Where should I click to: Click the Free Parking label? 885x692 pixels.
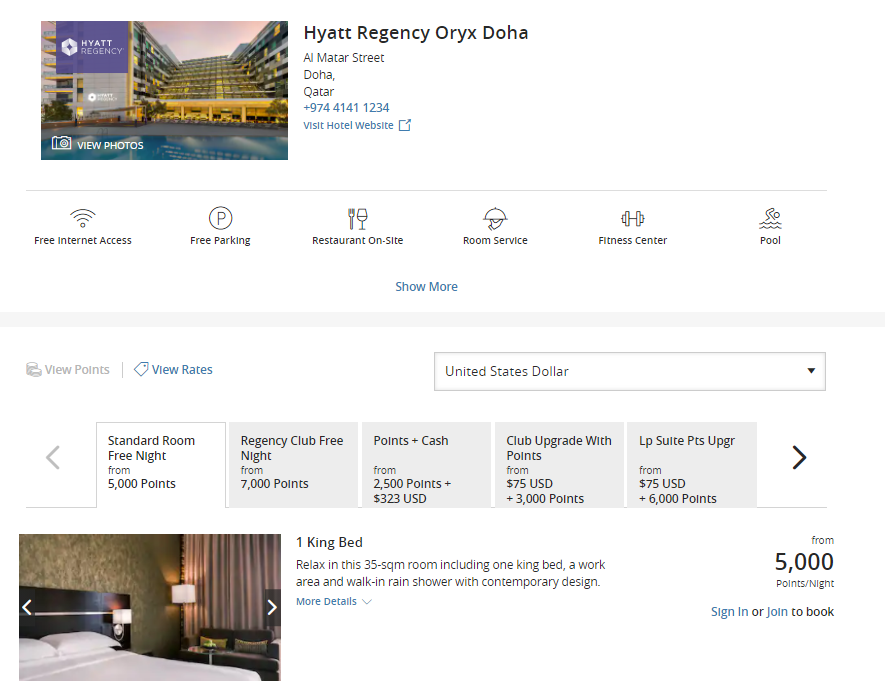tap(220, 240)
